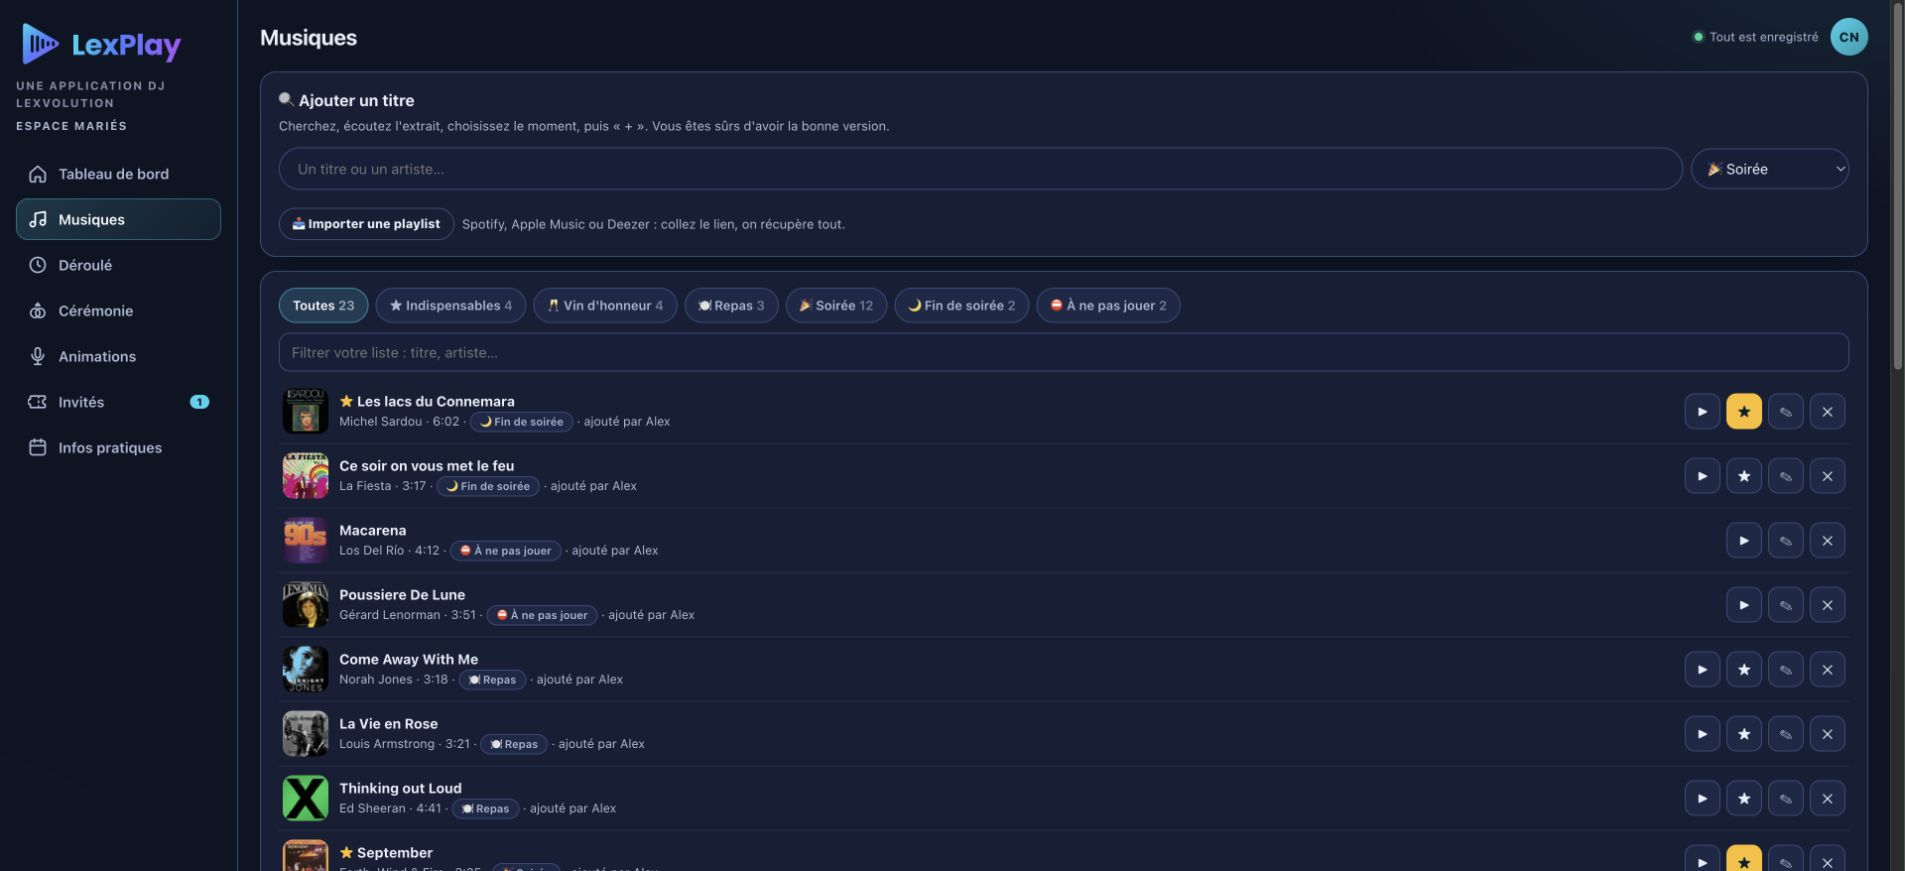Click Repas tag on La Vie en Rose
The height and width of the screenshot is (871, 1905).
click(x=514, y=744)
